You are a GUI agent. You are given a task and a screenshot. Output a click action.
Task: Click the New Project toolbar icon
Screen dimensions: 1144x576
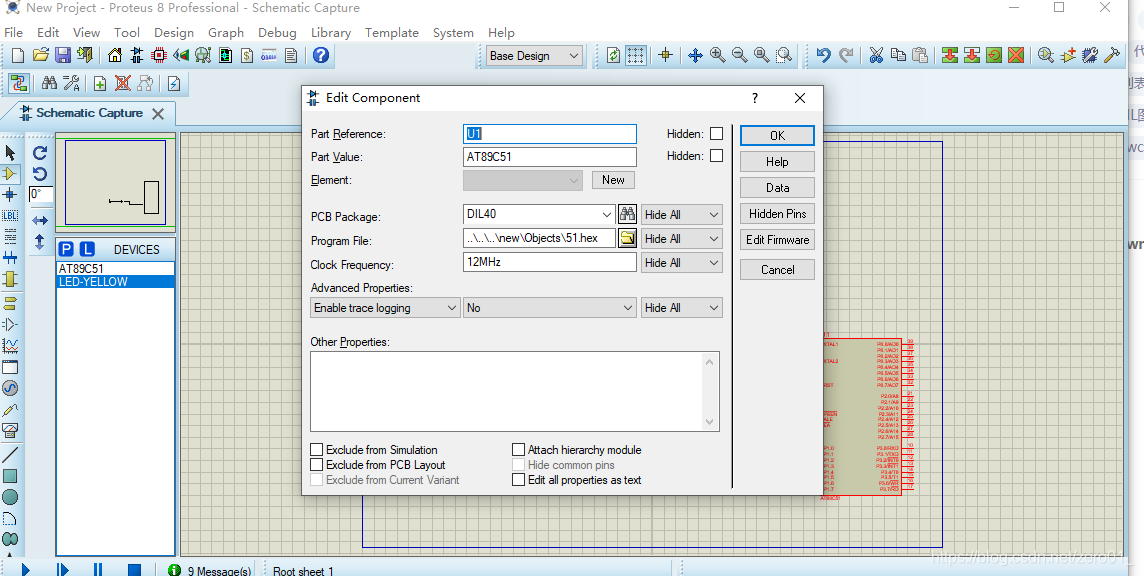(x=18, y=55)
